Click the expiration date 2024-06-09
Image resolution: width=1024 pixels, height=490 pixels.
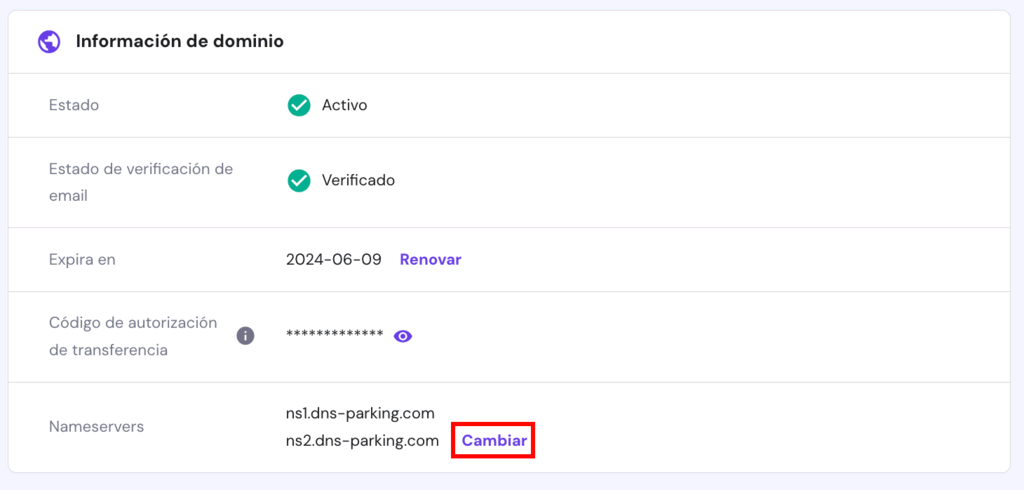click(334, 259)
